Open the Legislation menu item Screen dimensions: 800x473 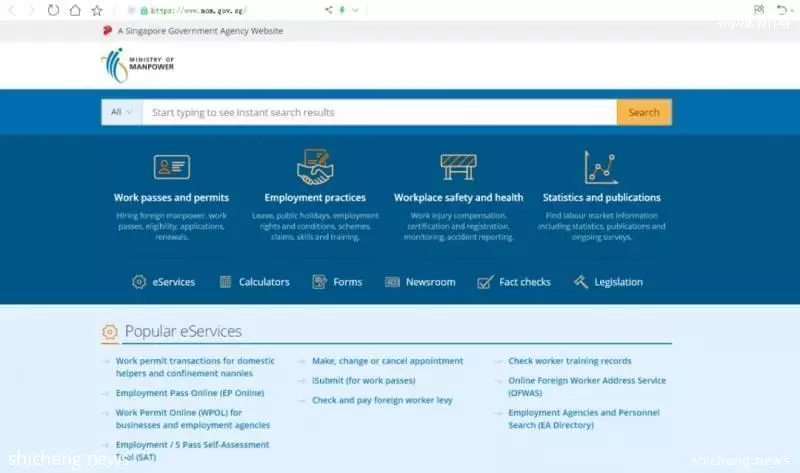[618, 282]
